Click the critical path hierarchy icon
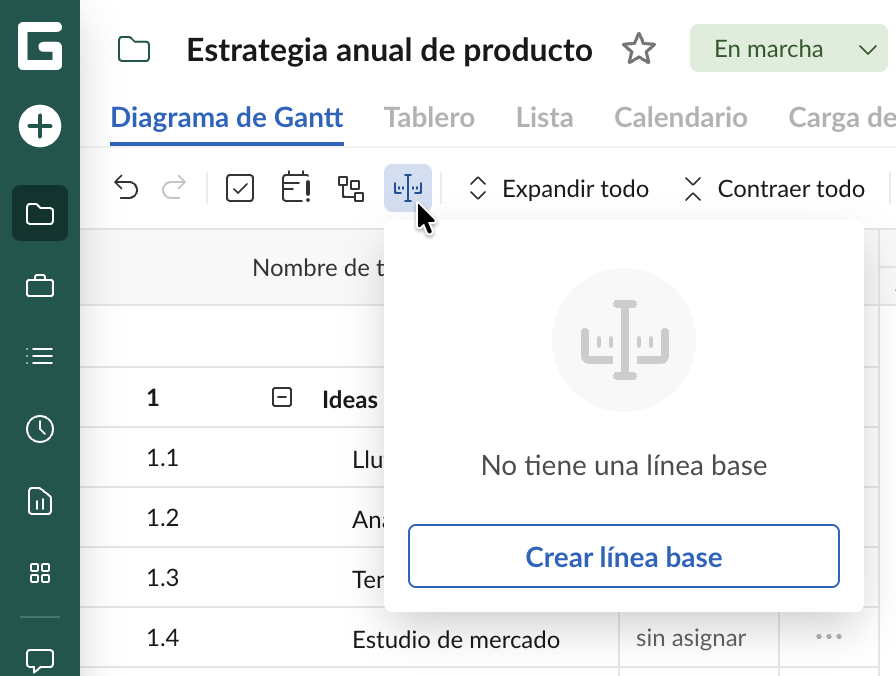 coord(350,189)
